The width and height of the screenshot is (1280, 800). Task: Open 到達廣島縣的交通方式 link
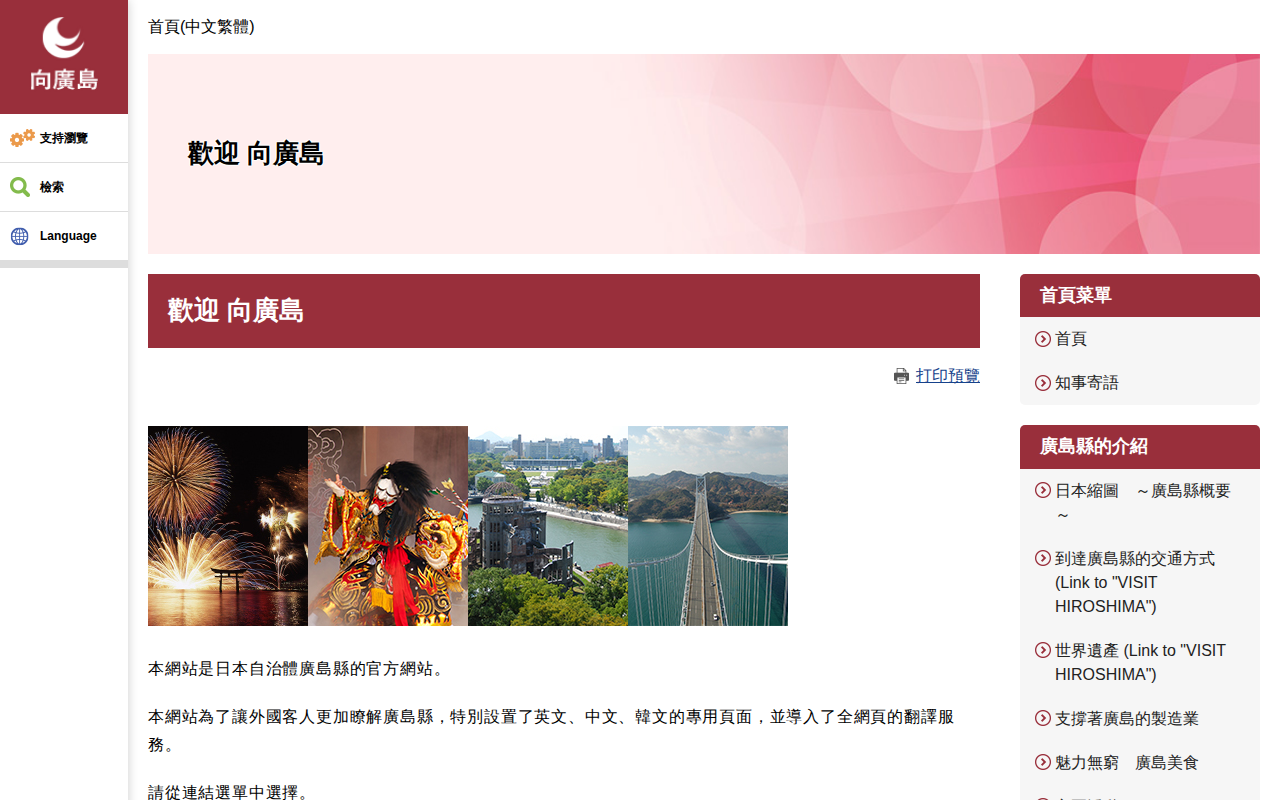(1135, 583)
